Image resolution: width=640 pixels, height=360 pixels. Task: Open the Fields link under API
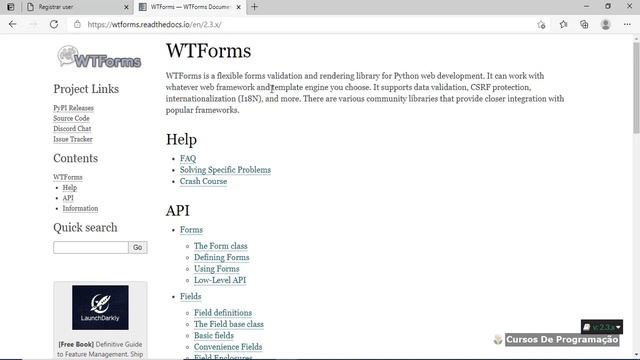pos(191,296)
